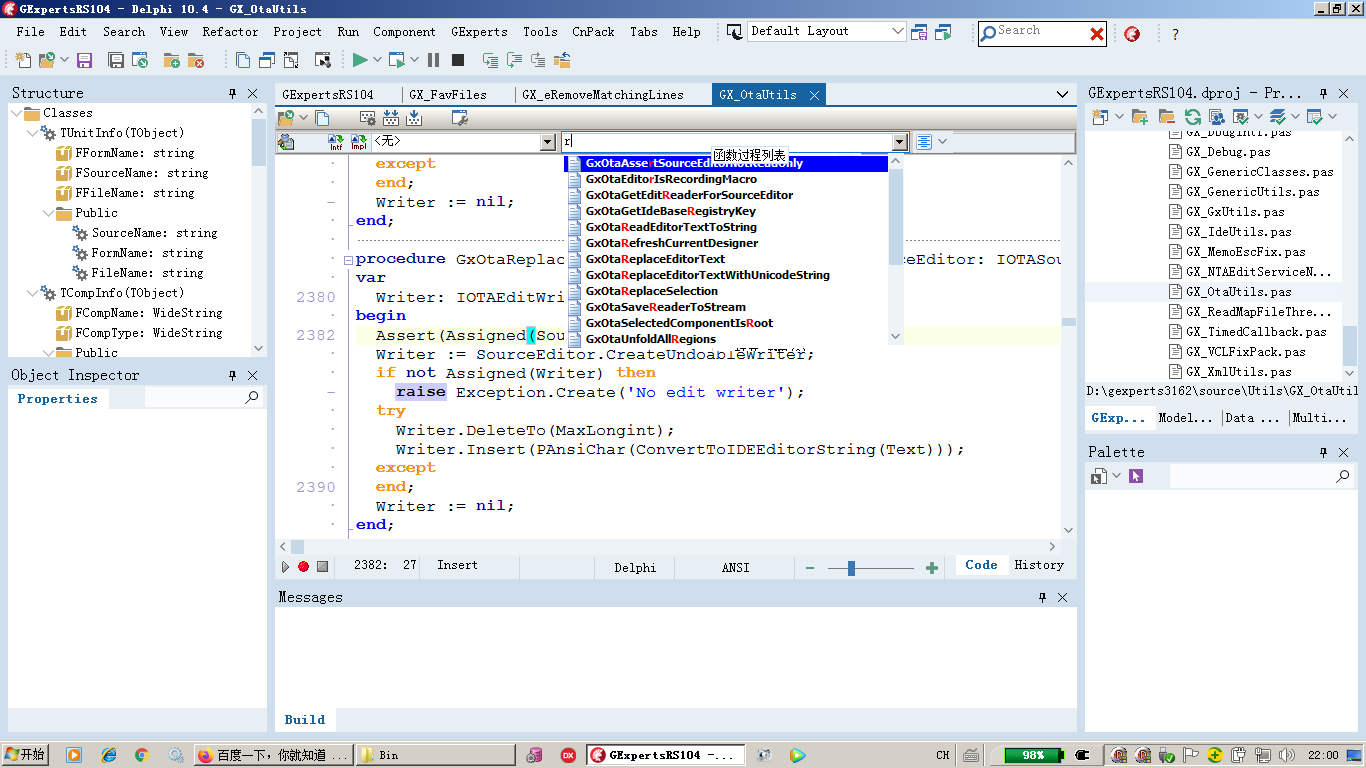Click the Intf jump icon in editor toolbar
The width and height of the screenshot is (1366, 768).
(336, 143)
